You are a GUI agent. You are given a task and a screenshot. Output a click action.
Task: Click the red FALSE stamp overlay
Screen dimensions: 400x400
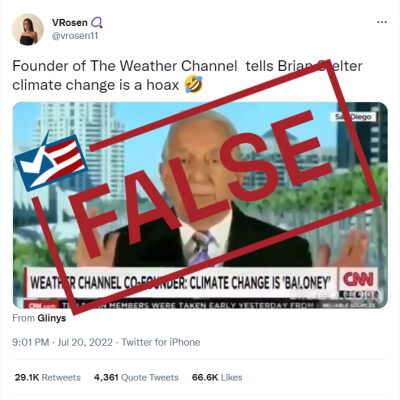point(207,187)
